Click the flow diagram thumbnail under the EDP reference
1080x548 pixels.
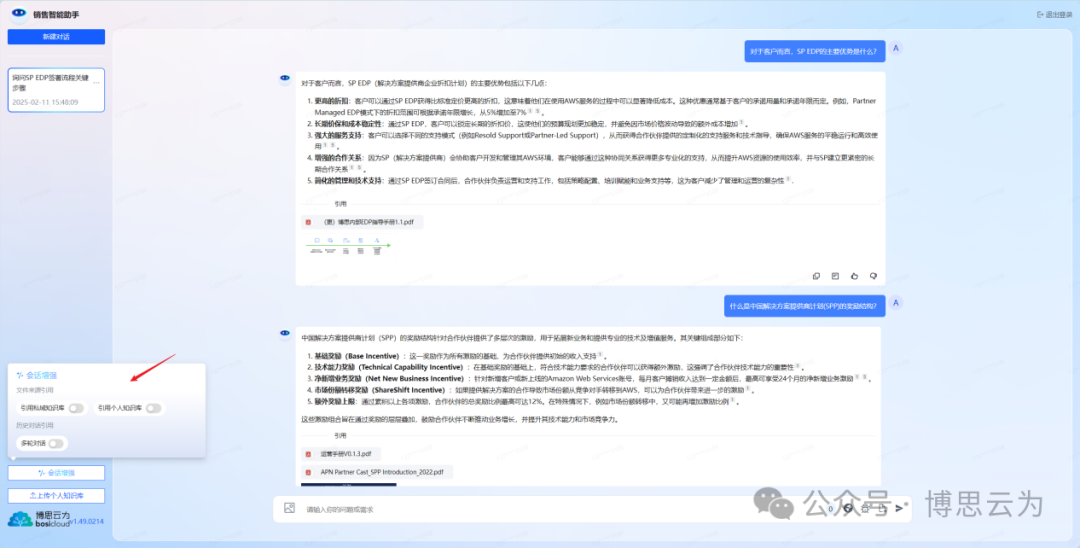[x=348, y=246]
